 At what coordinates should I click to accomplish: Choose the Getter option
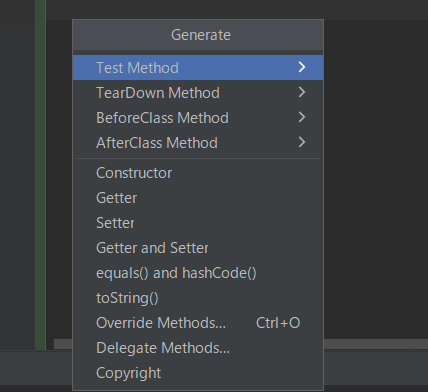(x=198, y=198)
